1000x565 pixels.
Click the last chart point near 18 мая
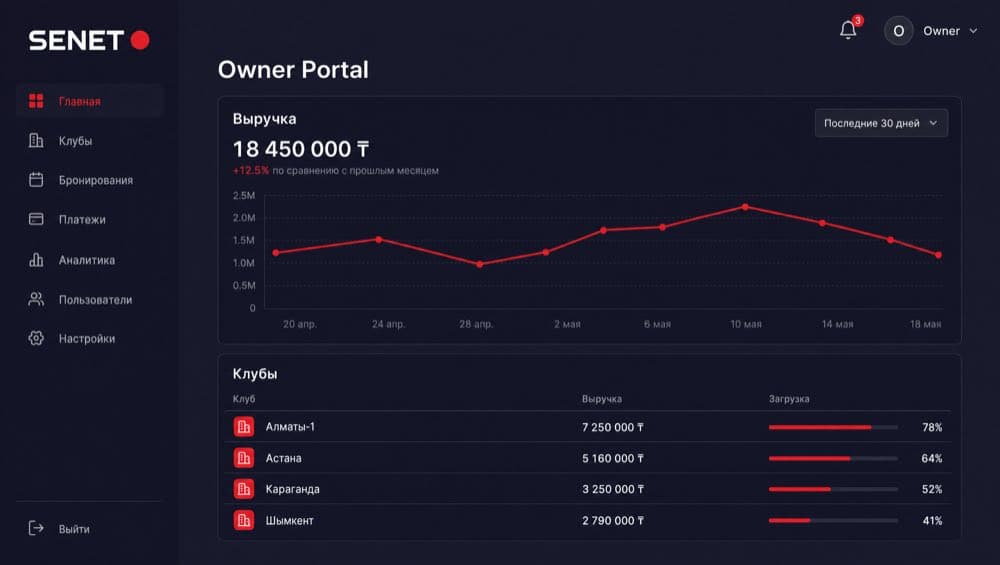click(938, 255)
